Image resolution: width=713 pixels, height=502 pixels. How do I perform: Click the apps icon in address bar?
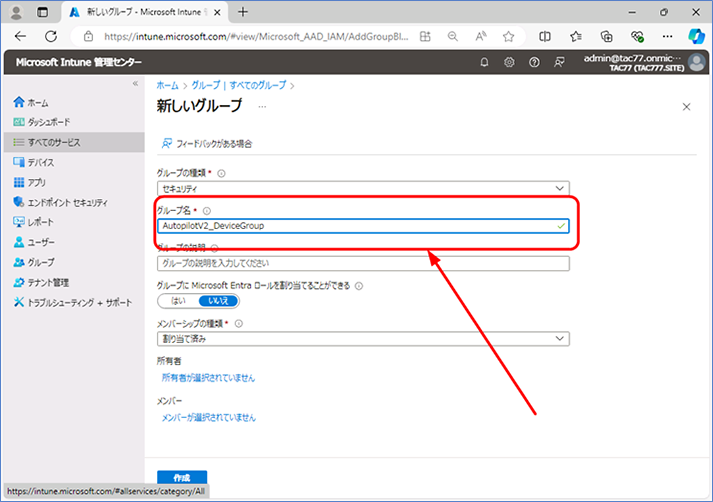pos(425,36)
